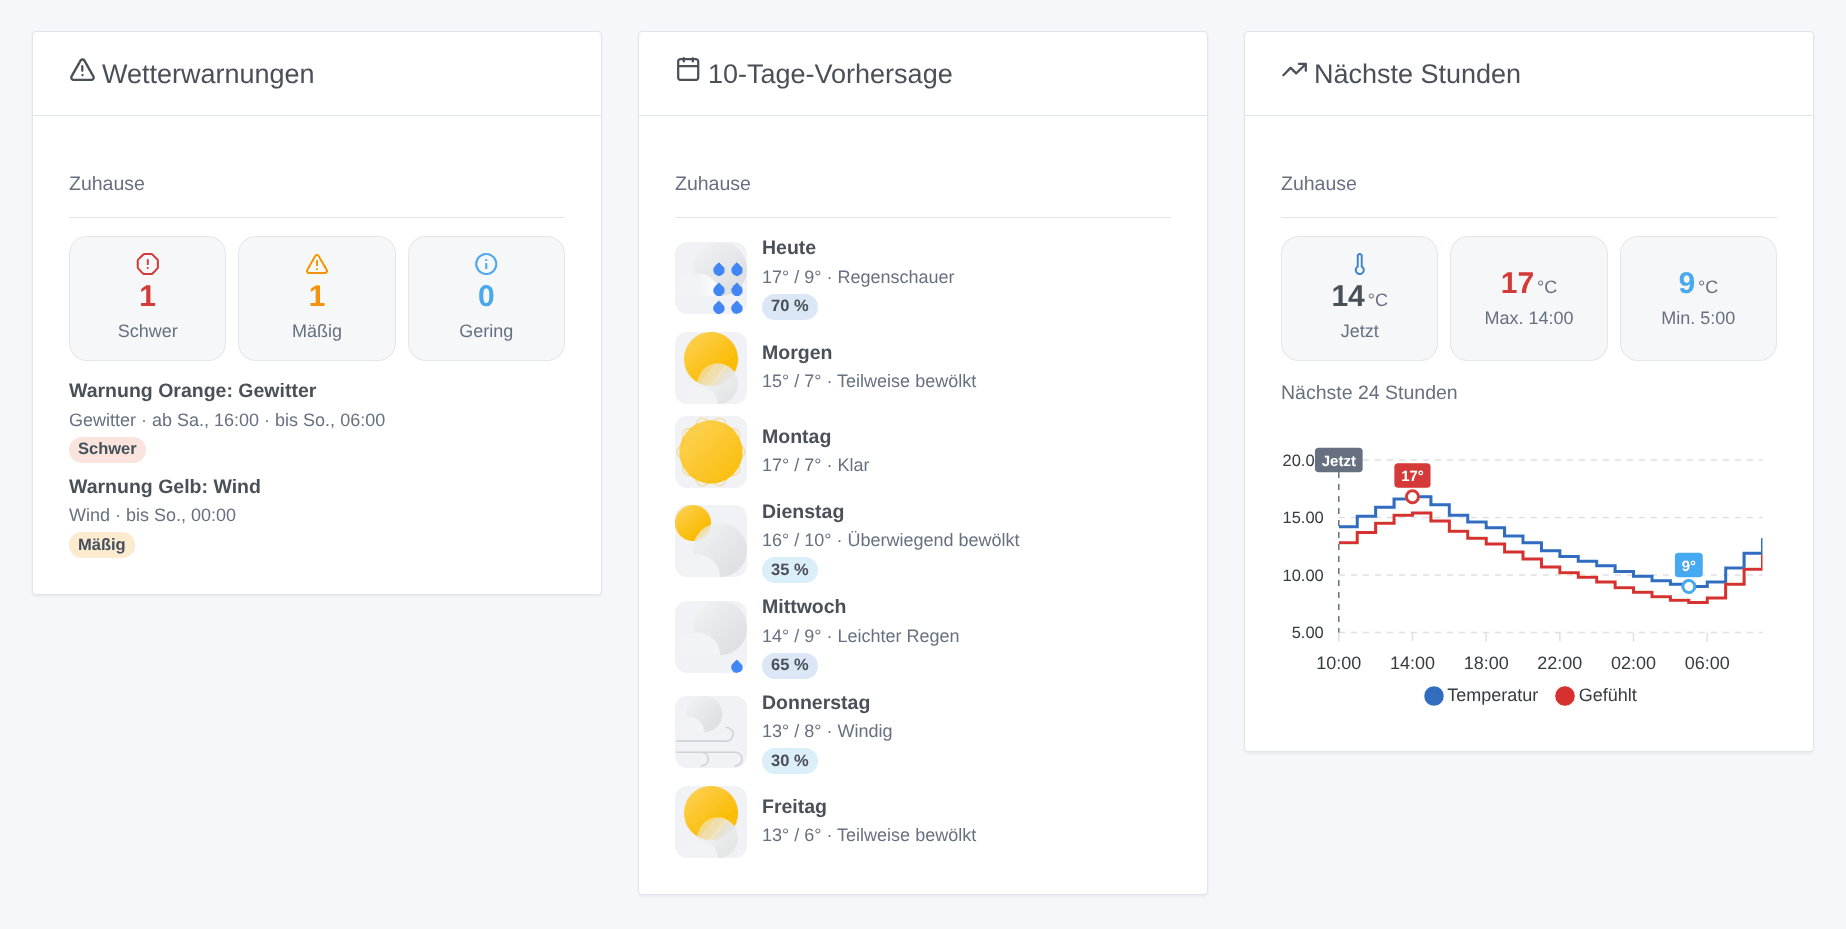
Task: Click the Schwer severity badge
Action: pyautogui.click(x=107, y=449)
